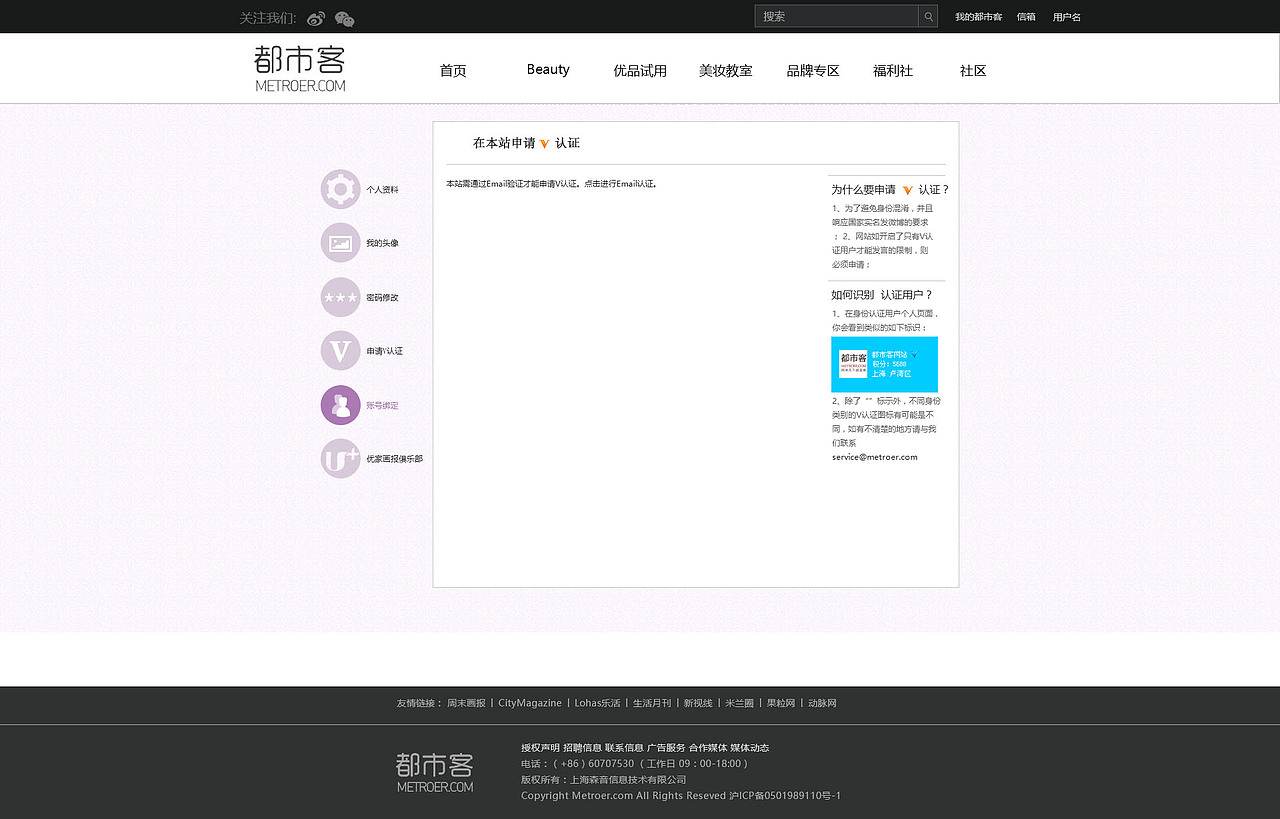Open 动脉网 friendly link
Screen dimensions: 1280x819
(822, 703)
